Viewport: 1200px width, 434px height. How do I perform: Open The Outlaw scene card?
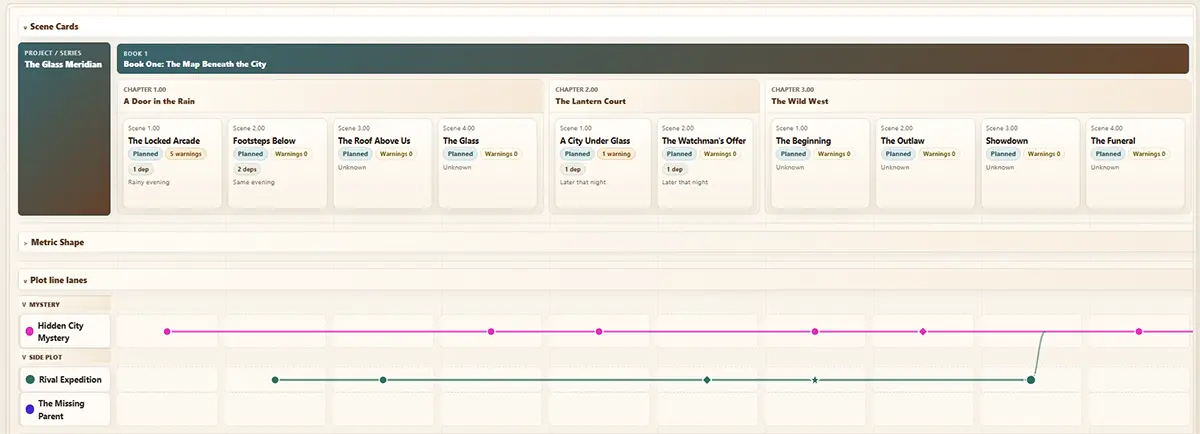pos(925,163)
